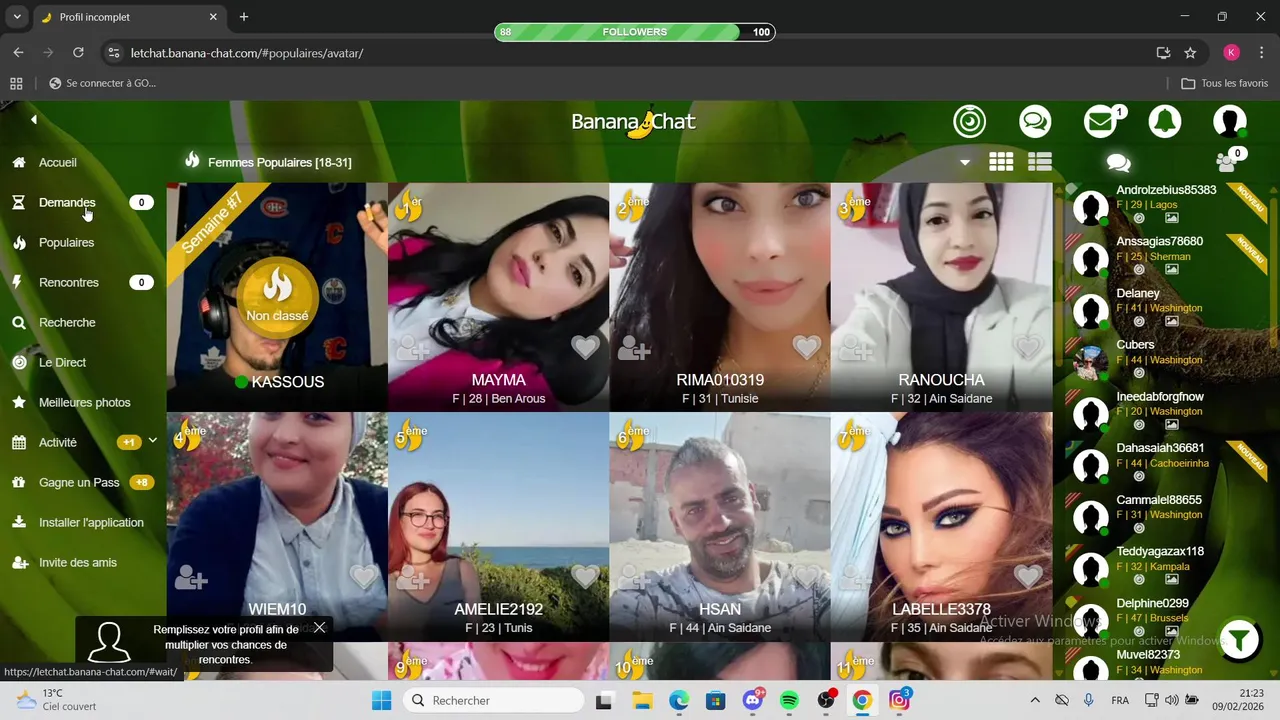Add WIEM10 as friend icon
1280x720 pixels.
(x=191, y=577)
